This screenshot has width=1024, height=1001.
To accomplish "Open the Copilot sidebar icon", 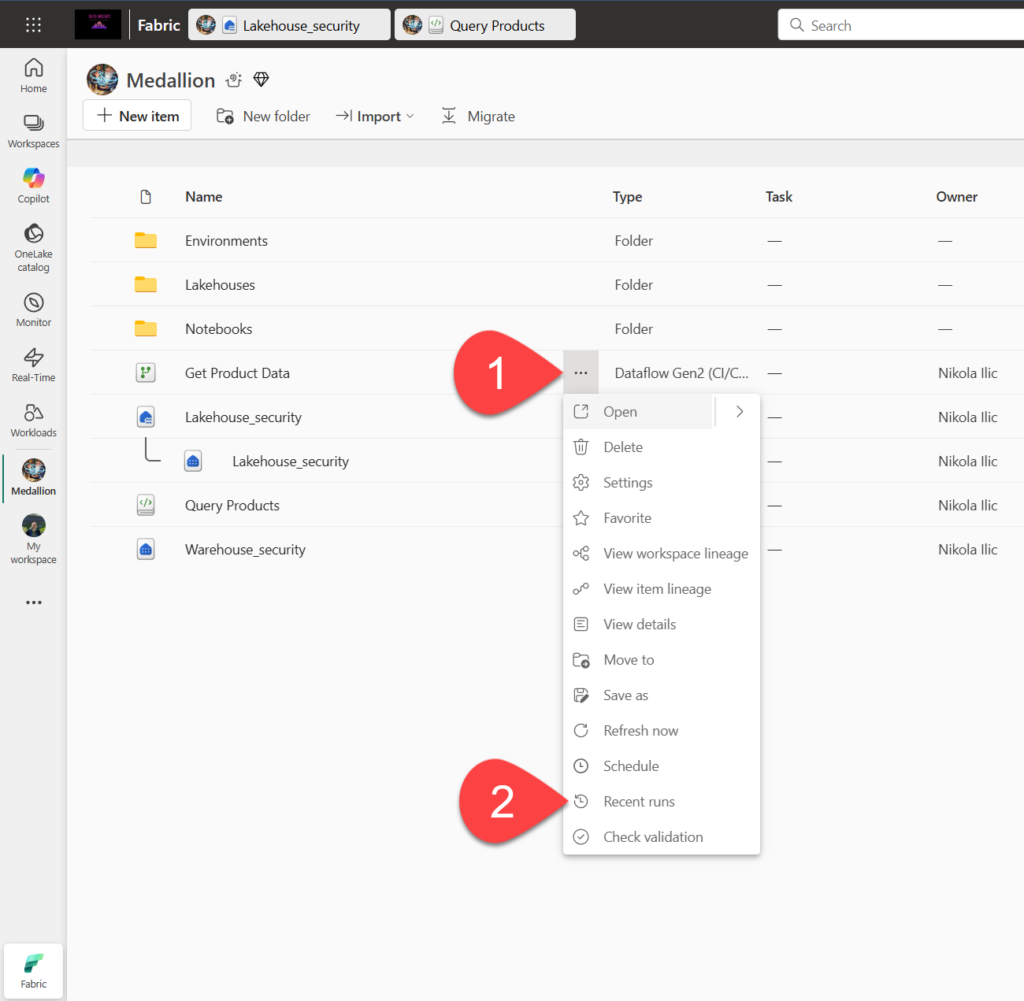I will pyautogui.click(x=34, y=184).
